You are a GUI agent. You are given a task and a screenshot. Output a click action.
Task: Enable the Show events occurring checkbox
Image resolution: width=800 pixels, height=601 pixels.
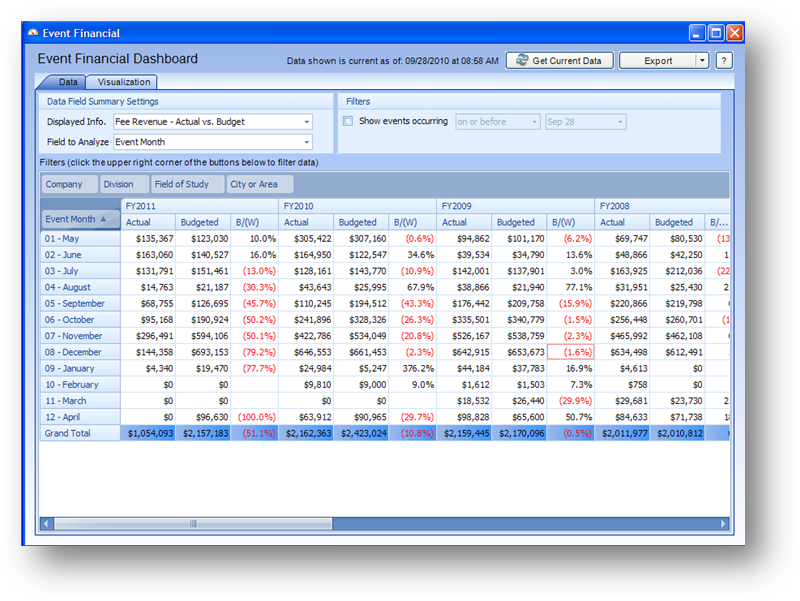click(x=348, y=121)
